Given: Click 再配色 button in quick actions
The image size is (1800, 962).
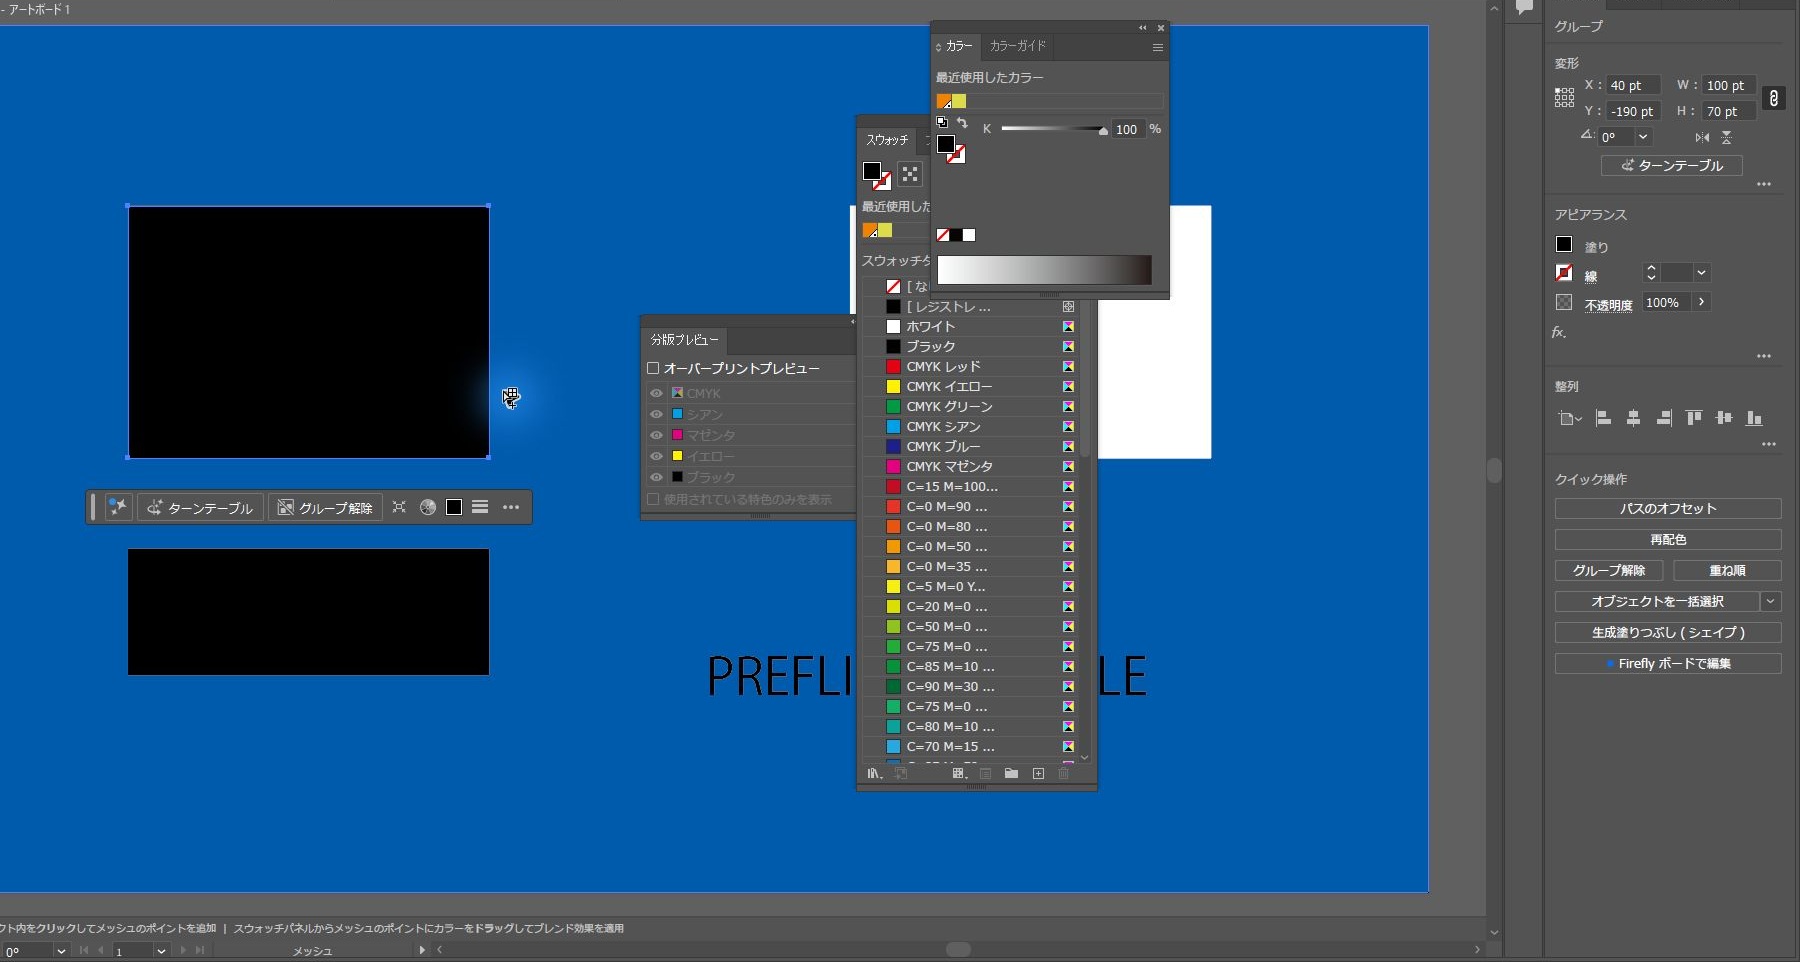Looking at the screenshot, I should (1667, 539).
